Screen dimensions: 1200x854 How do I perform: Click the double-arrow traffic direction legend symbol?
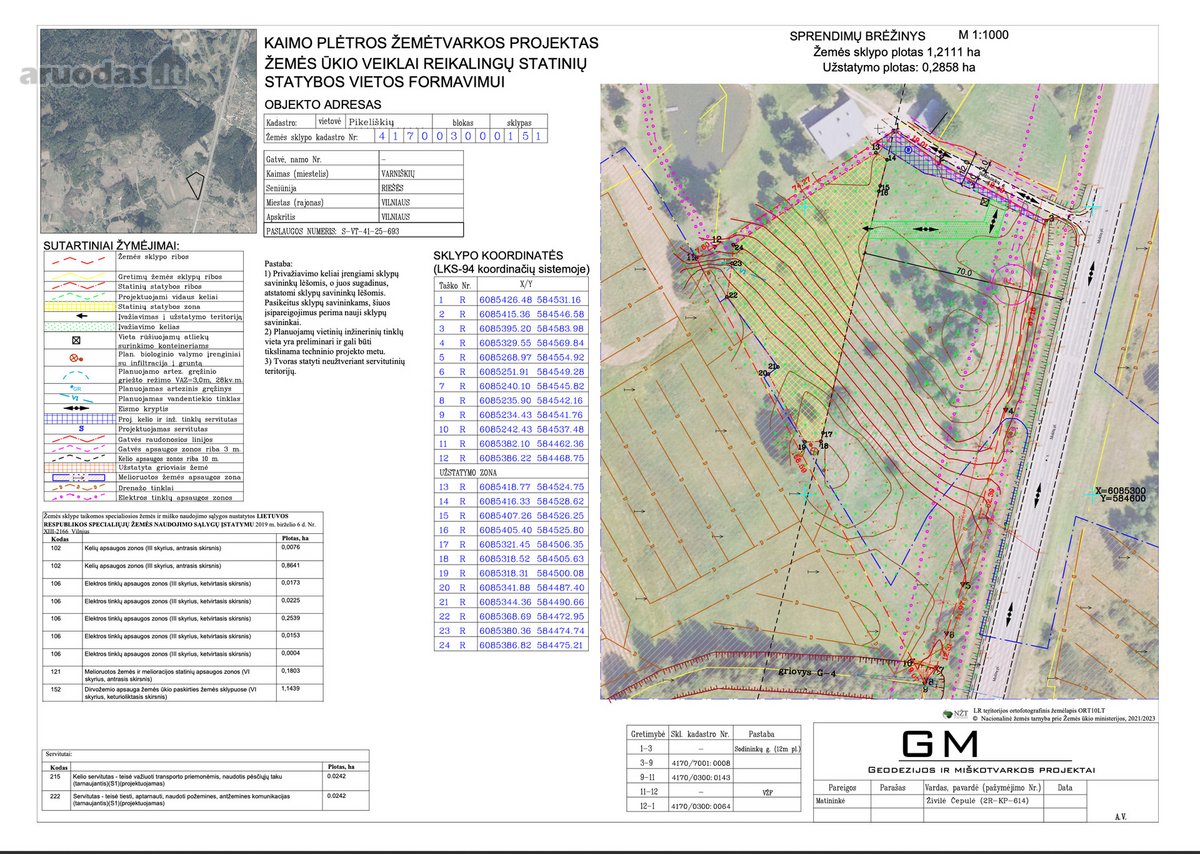tap(76, 408)
